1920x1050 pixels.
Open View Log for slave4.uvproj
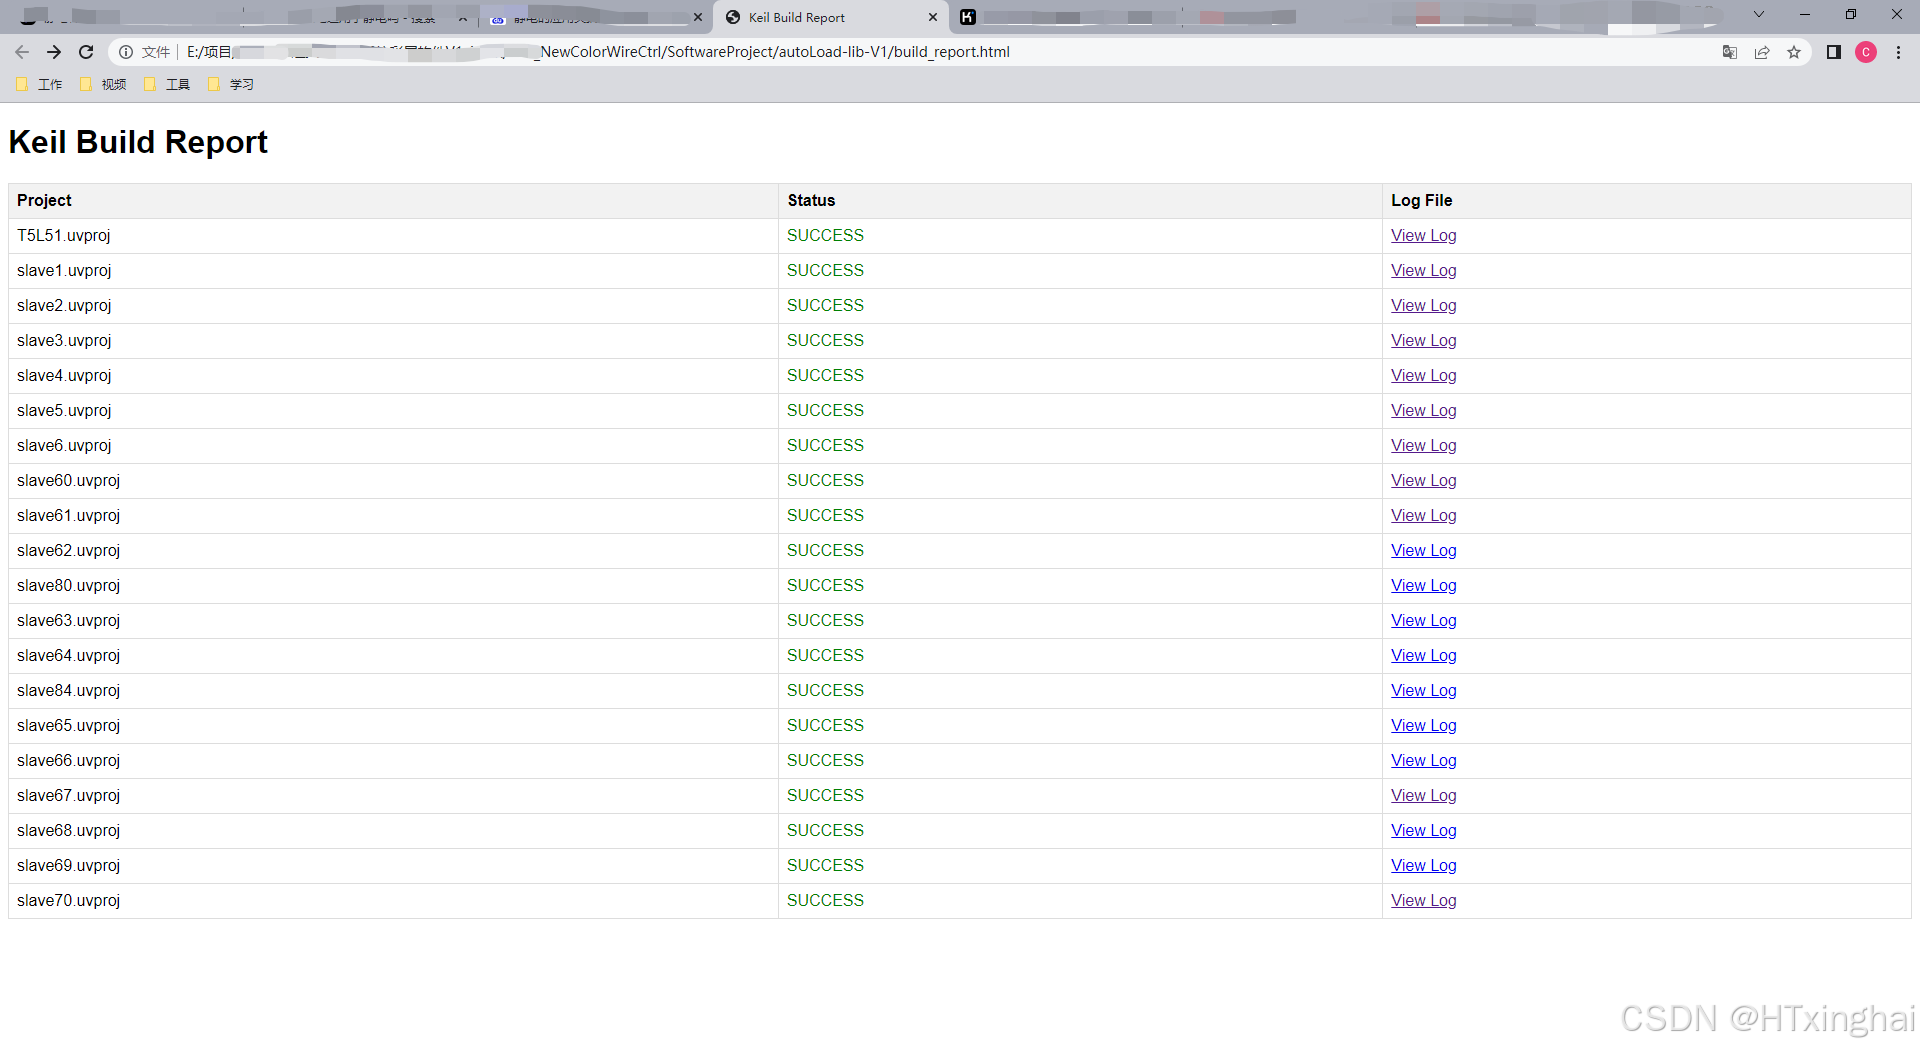pos(1423,376)
